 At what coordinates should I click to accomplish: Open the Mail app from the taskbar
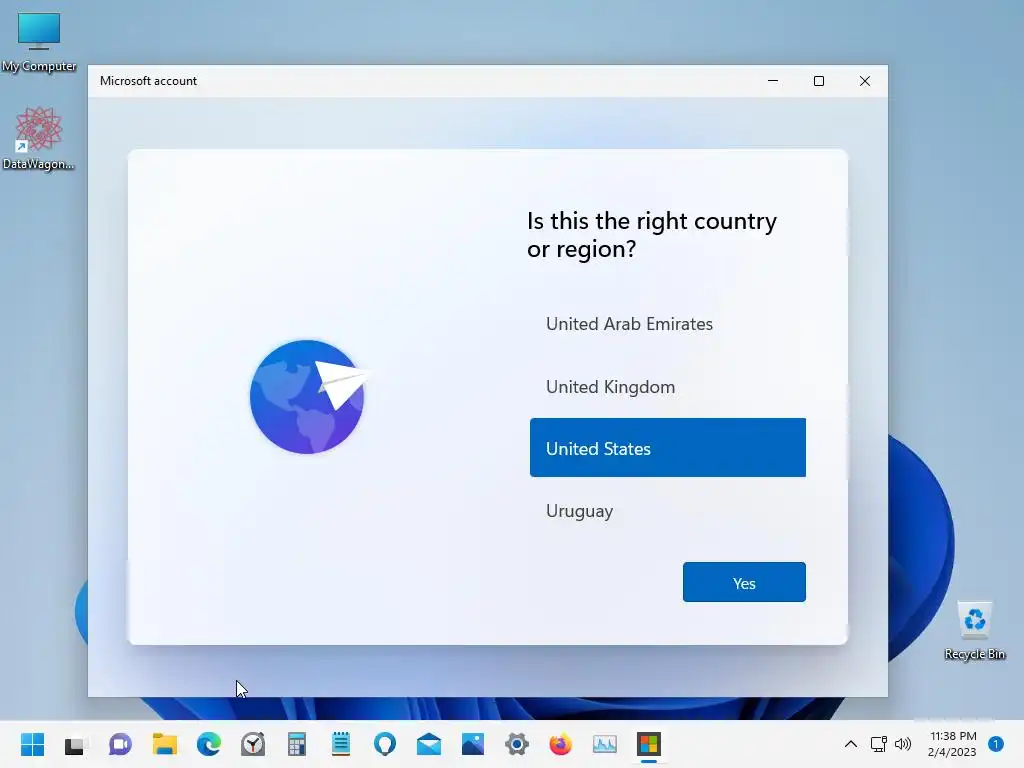[x=429, y=744]
